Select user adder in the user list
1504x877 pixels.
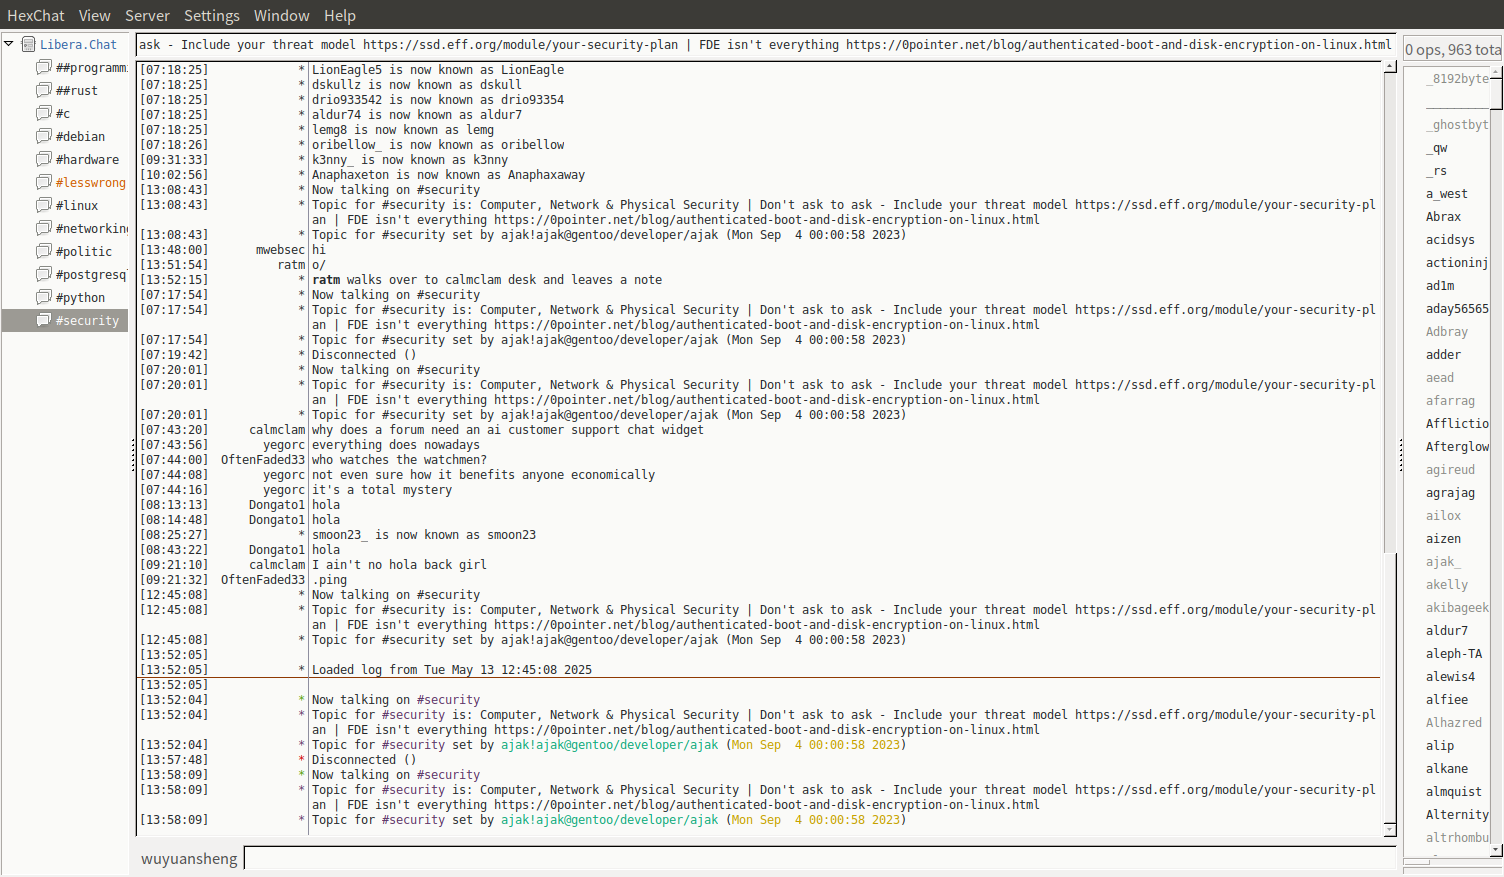[1443, 355]
